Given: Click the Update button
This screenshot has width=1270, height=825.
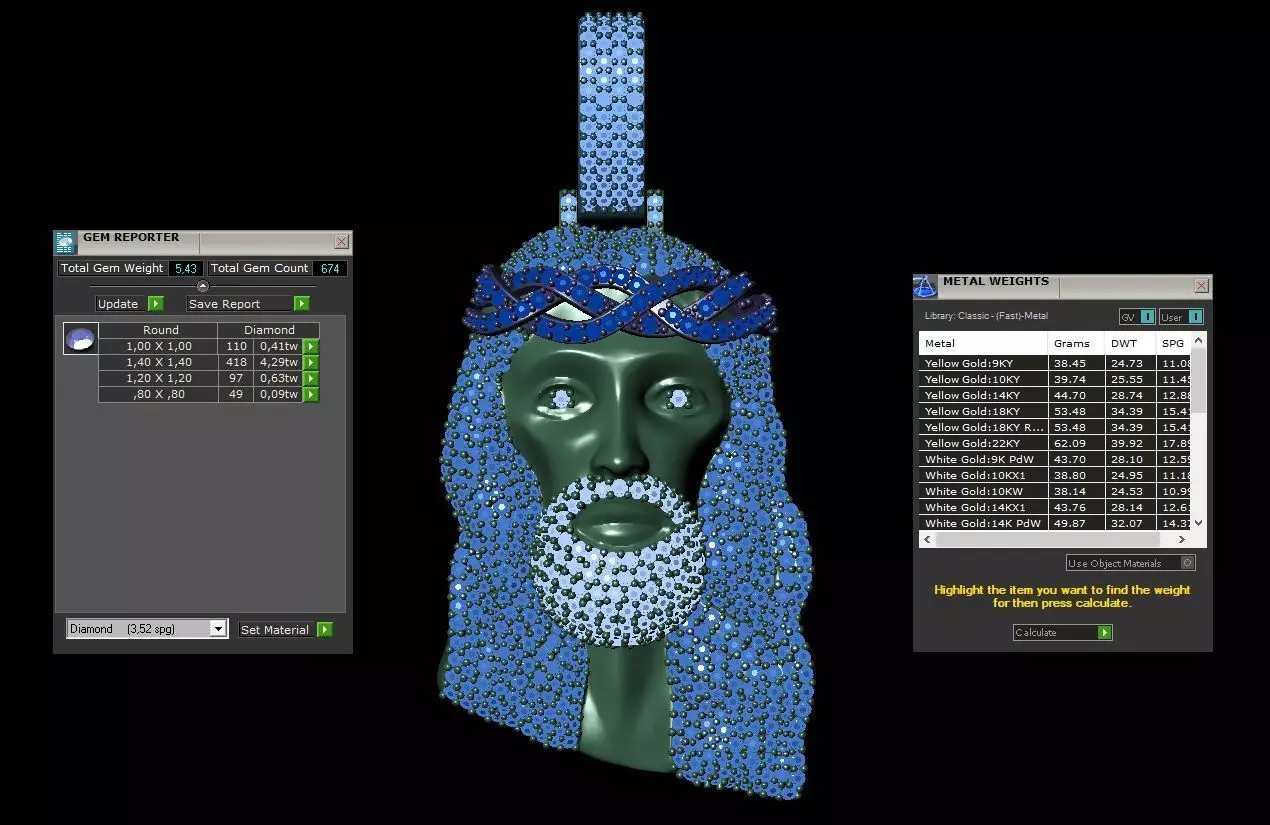Looking at the screenshot, I should point(122,304).
